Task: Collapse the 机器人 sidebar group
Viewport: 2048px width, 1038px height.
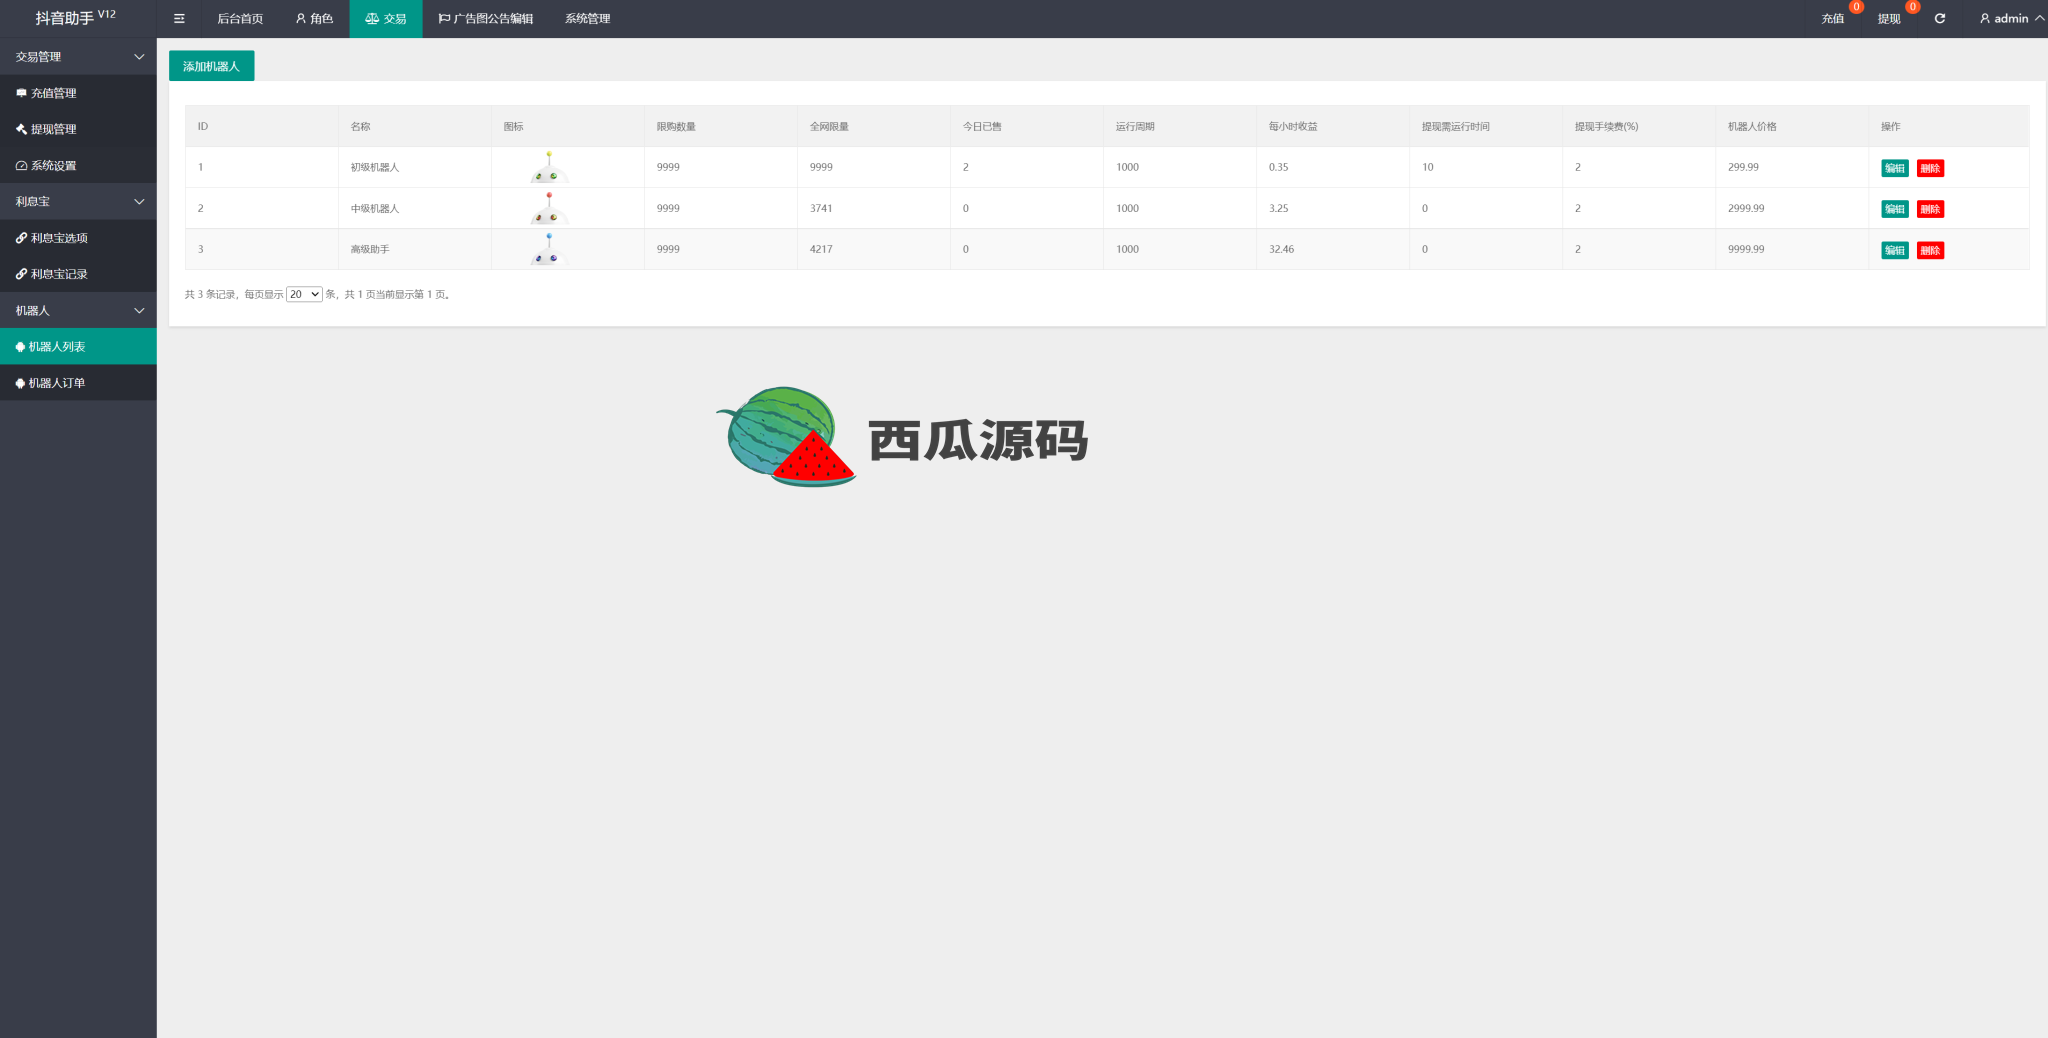Action: [78, 310]
